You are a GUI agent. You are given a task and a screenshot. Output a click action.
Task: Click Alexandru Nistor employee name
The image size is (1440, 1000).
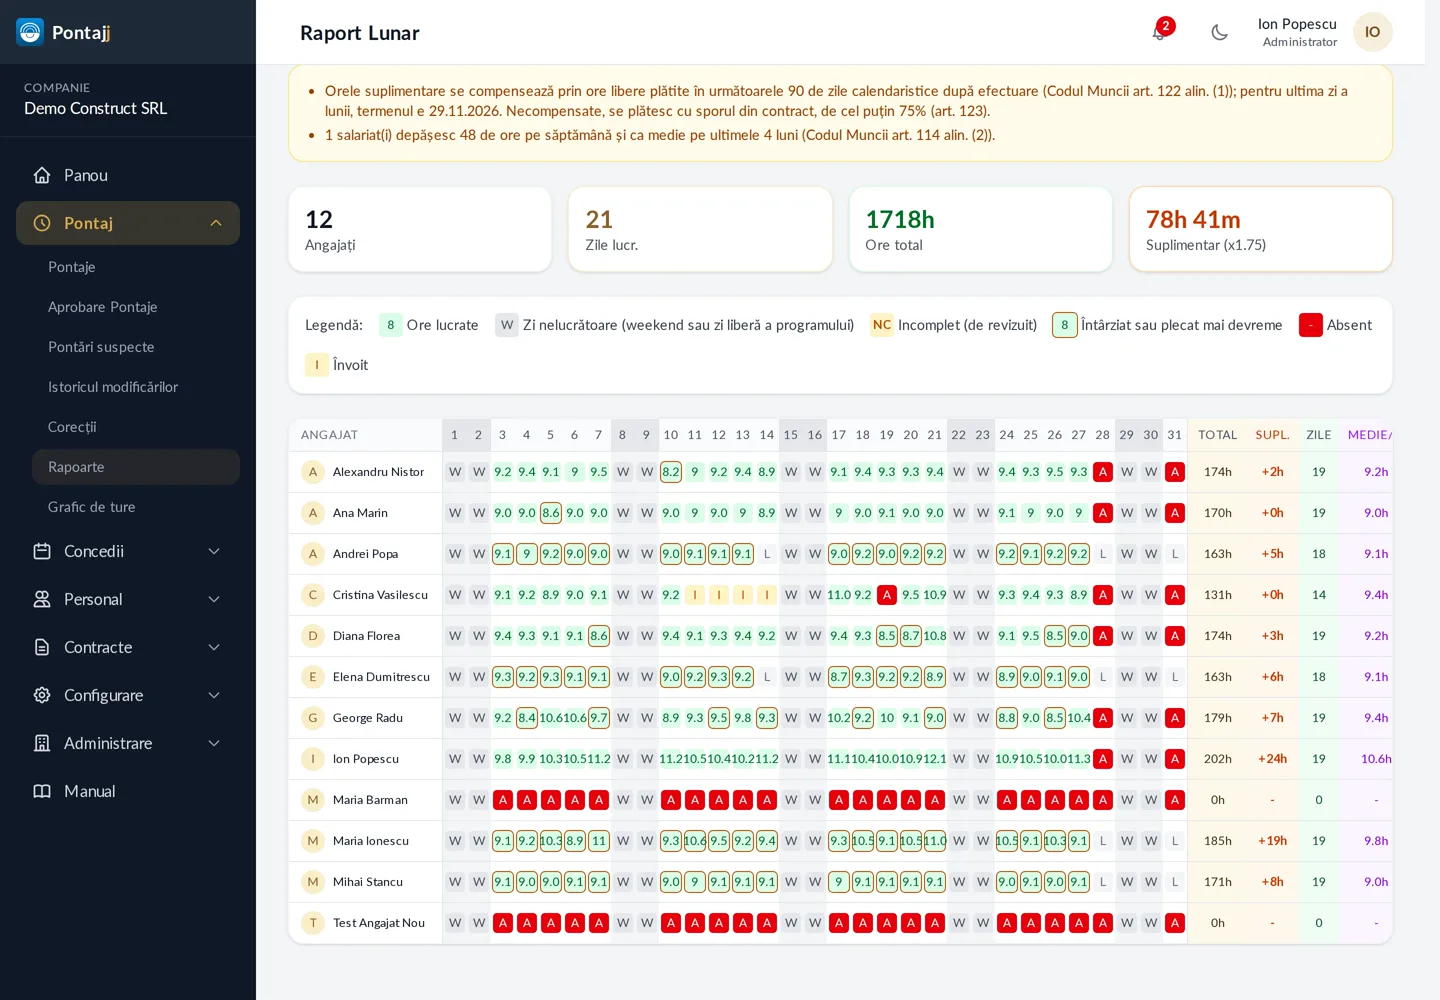(378, 472)
